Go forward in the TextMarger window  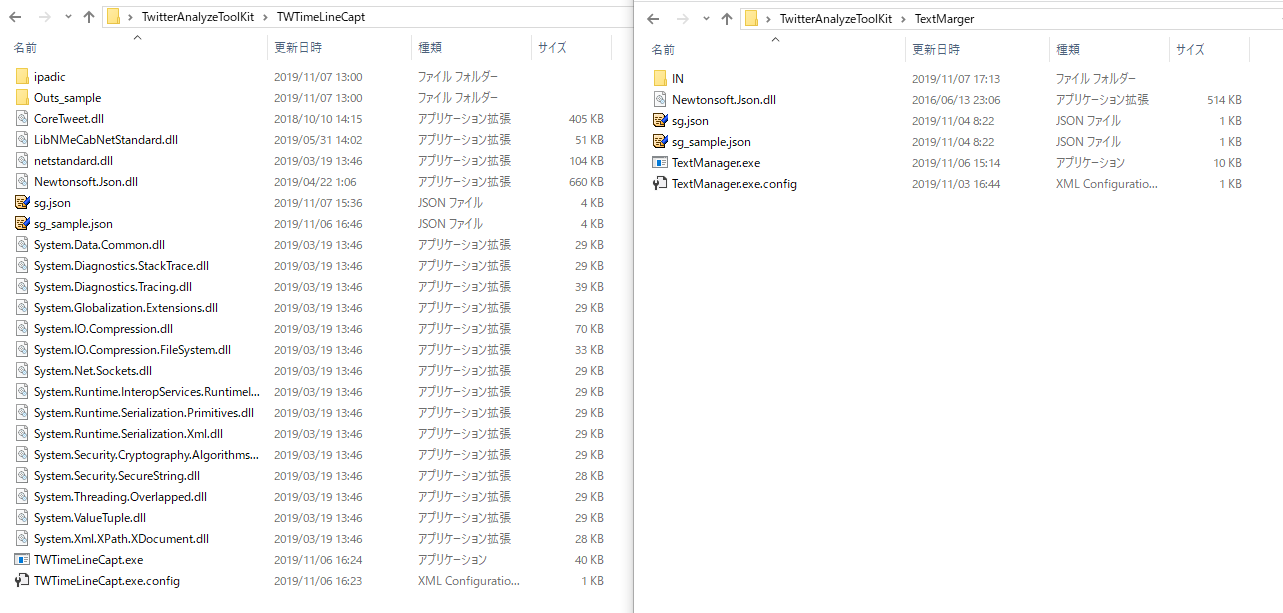[x=682, y=18]
